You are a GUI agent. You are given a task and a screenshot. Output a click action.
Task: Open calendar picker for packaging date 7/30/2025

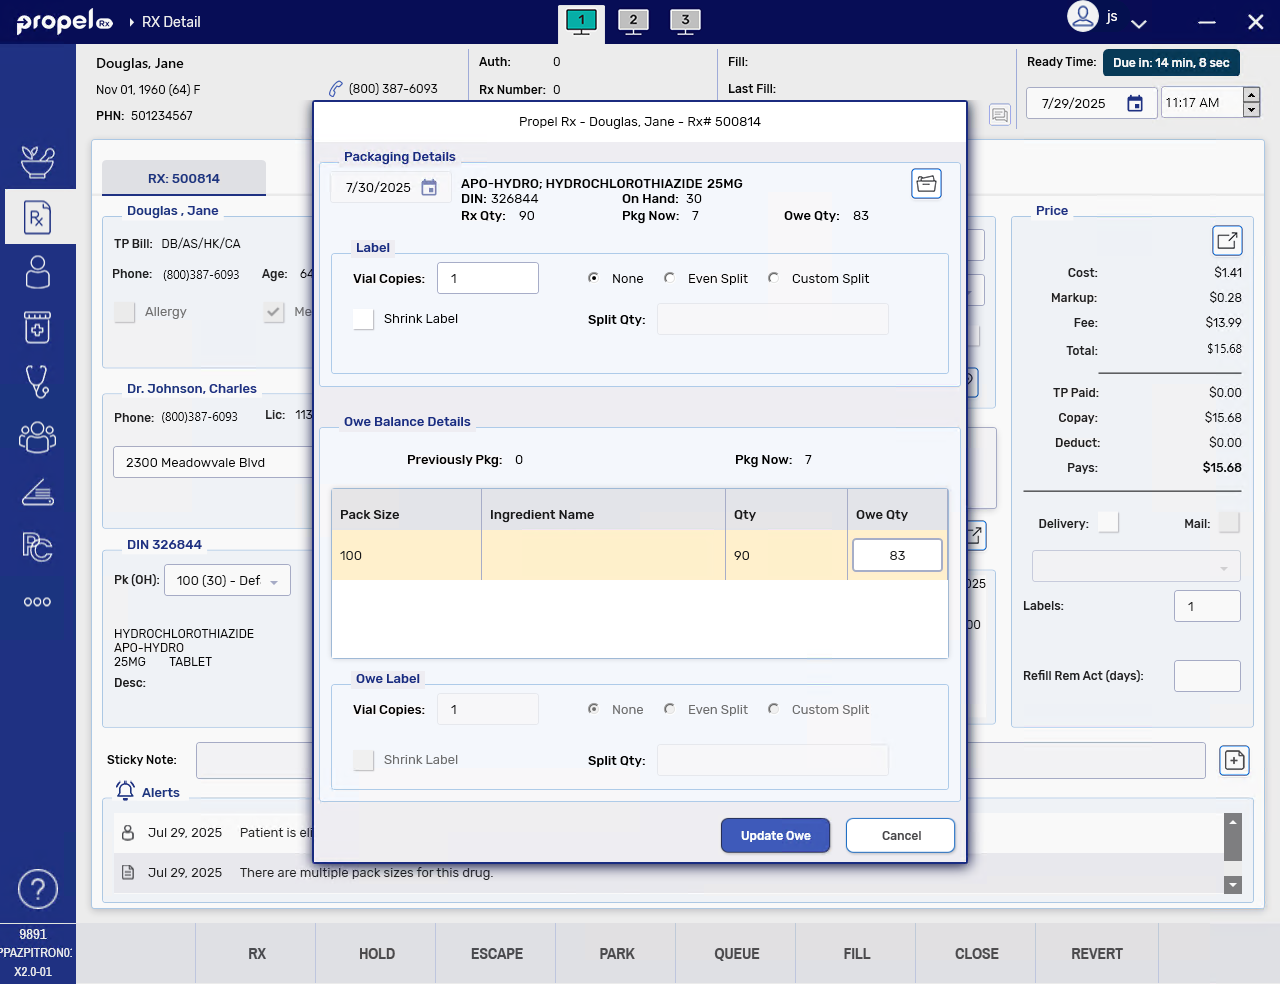[429, 188]
